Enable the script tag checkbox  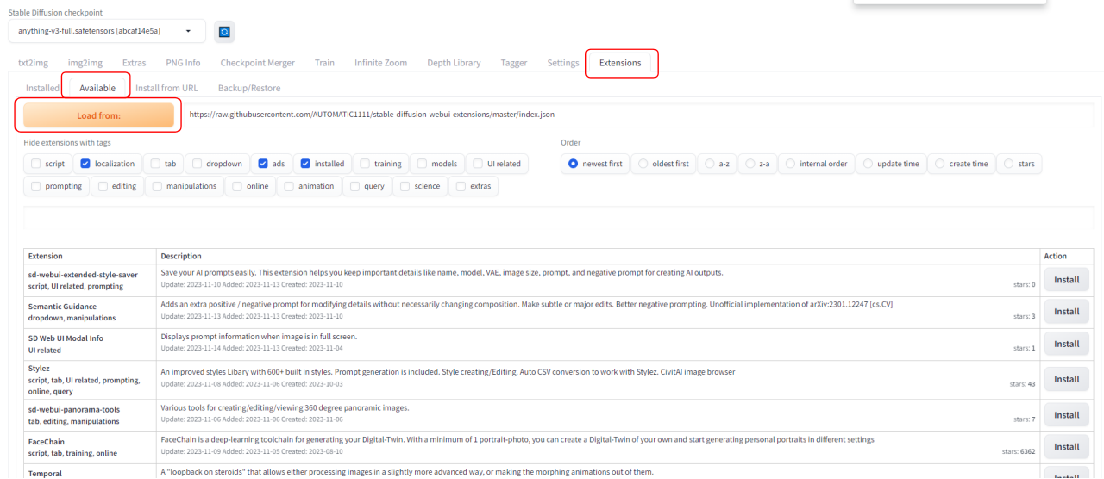[36, 163]
